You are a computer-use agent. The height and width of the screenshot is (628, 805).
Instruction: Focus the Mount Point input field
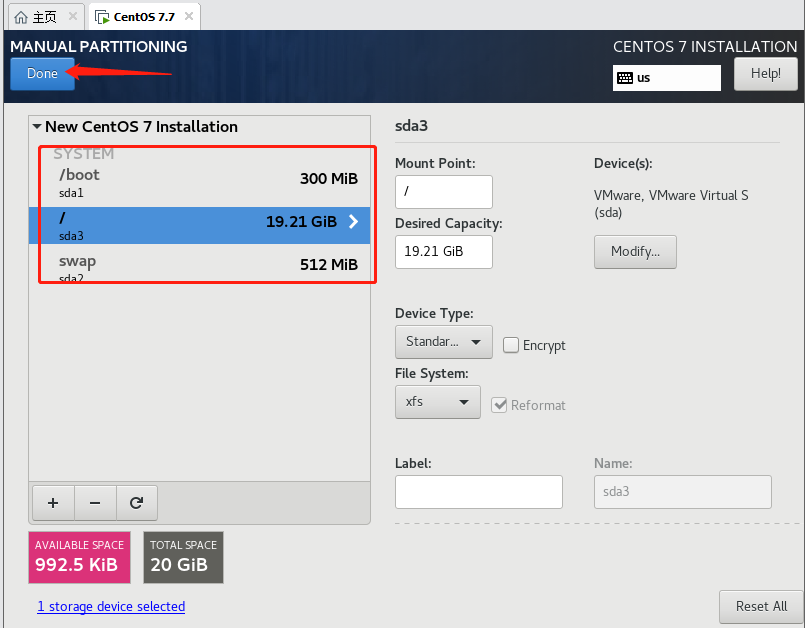tap(444, 192)
